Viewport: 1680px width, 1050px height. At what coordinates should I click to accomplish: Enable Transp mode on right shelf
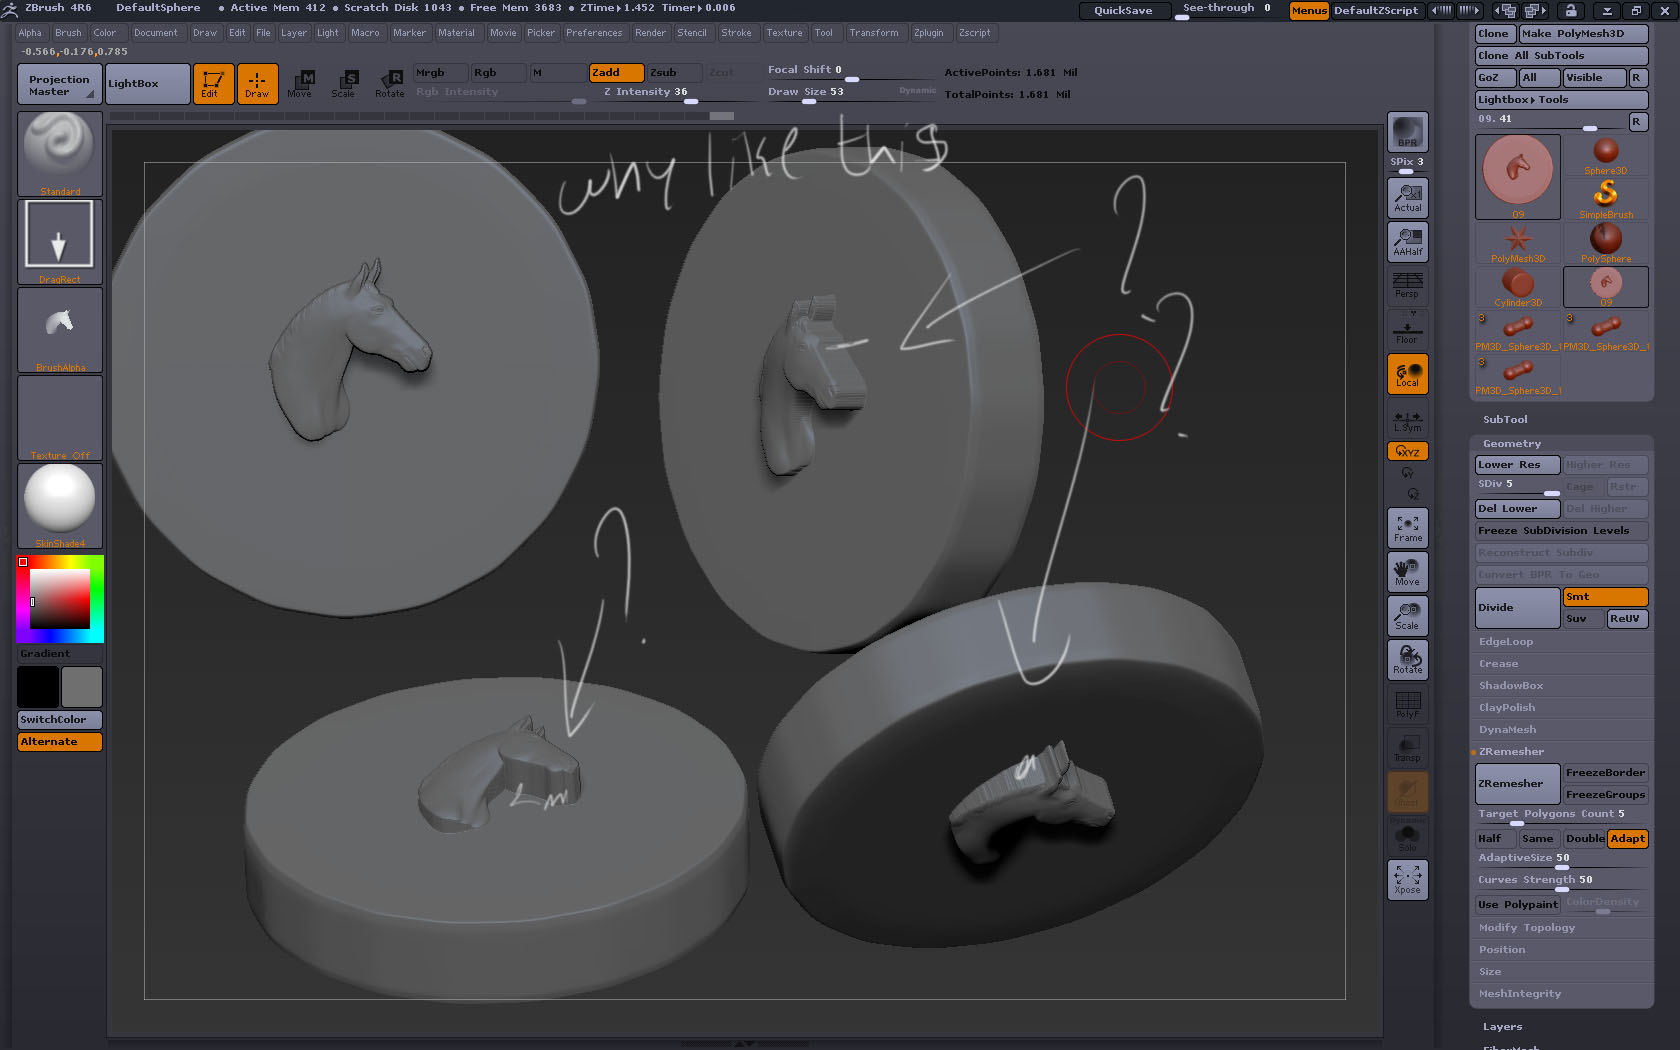1407,747
